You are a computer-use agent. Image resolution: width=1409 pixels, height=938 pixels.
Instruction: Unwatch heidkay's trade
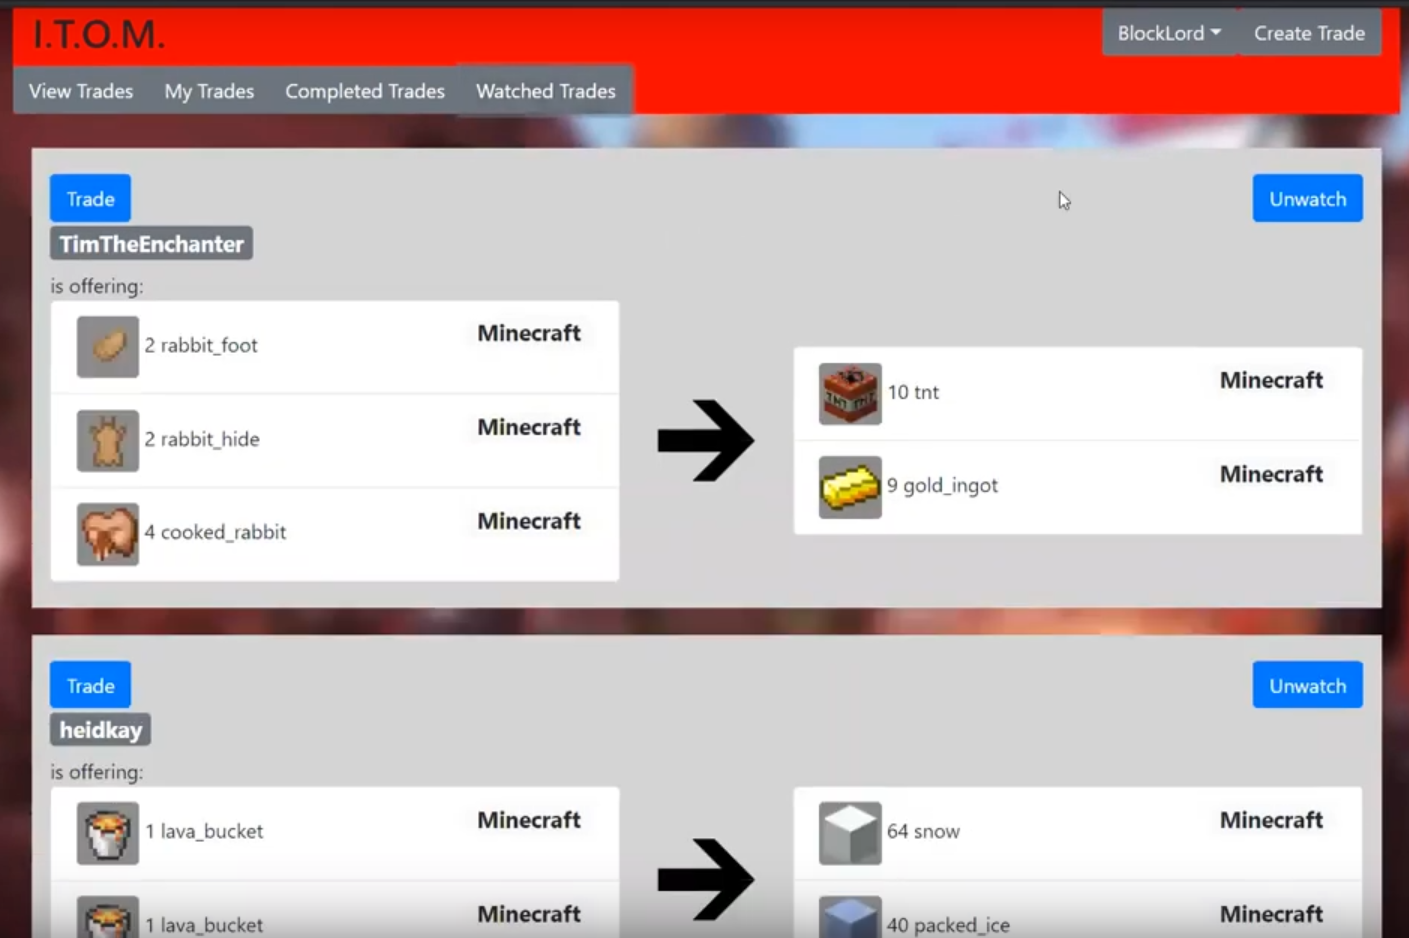coord(1307,686)
